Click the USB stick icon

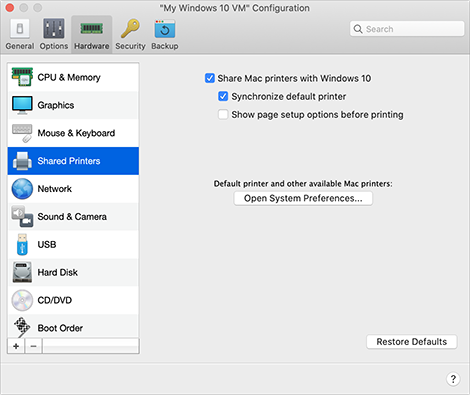[22, 244]
